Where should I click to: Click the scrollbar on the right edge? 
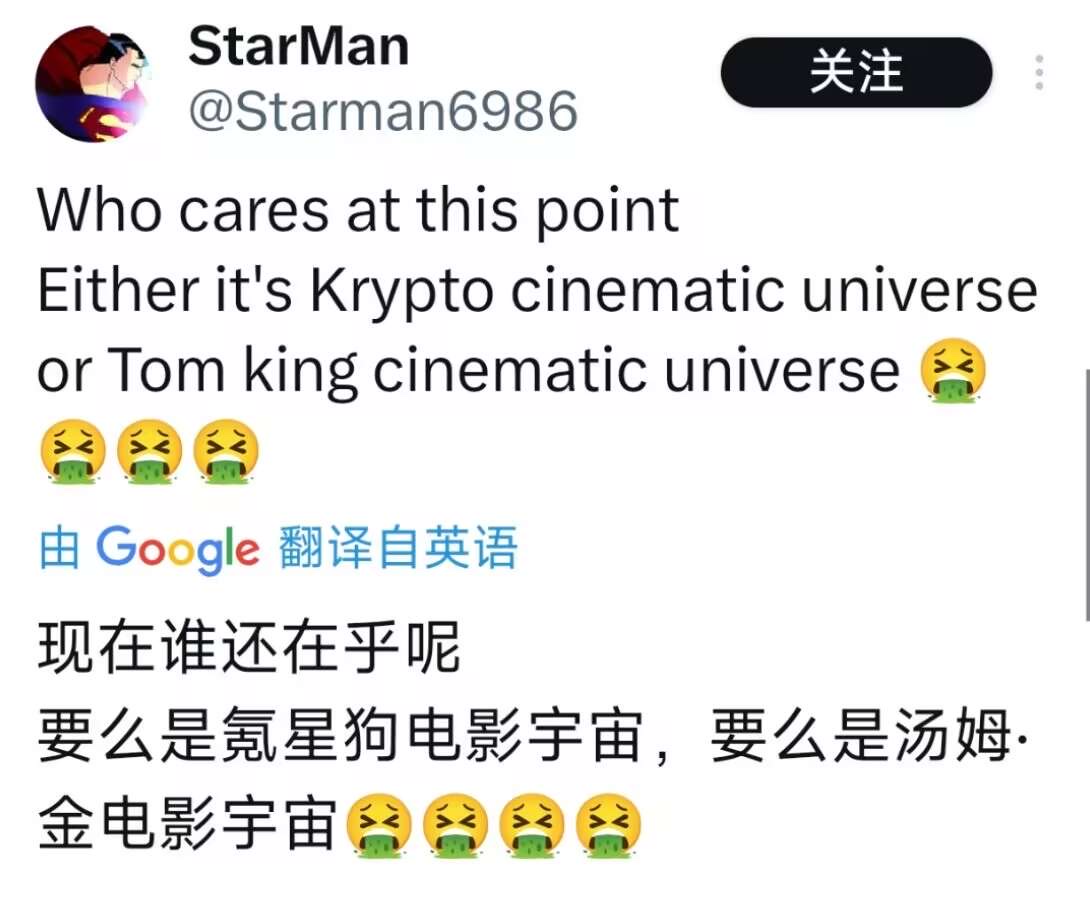coord(1086,494)
